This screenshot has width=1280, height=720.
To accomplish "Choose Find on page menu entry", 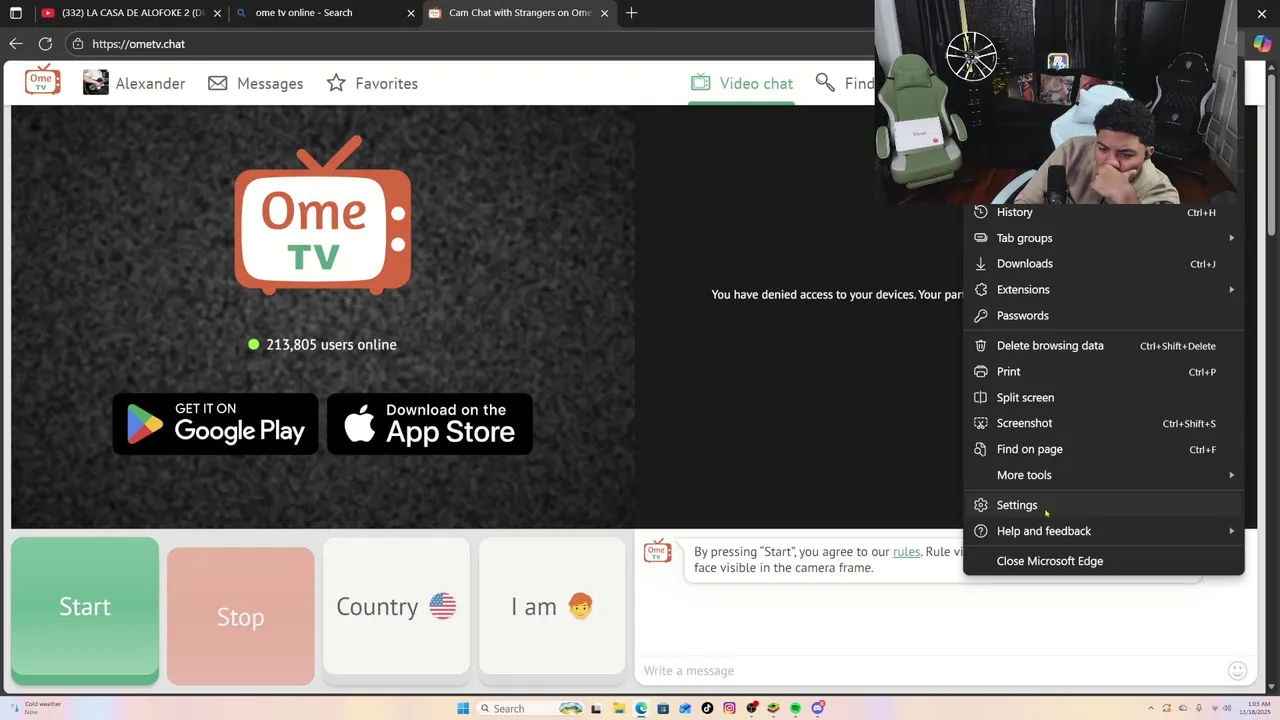I will 1104,450.
